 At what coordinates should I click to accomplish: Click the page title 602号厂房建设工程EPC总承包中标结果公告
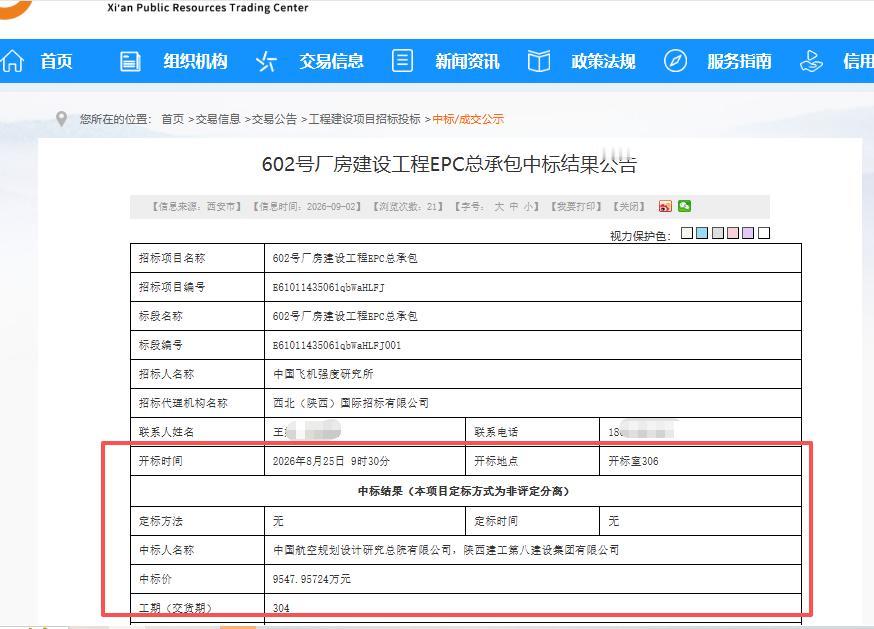pos(449,164)
